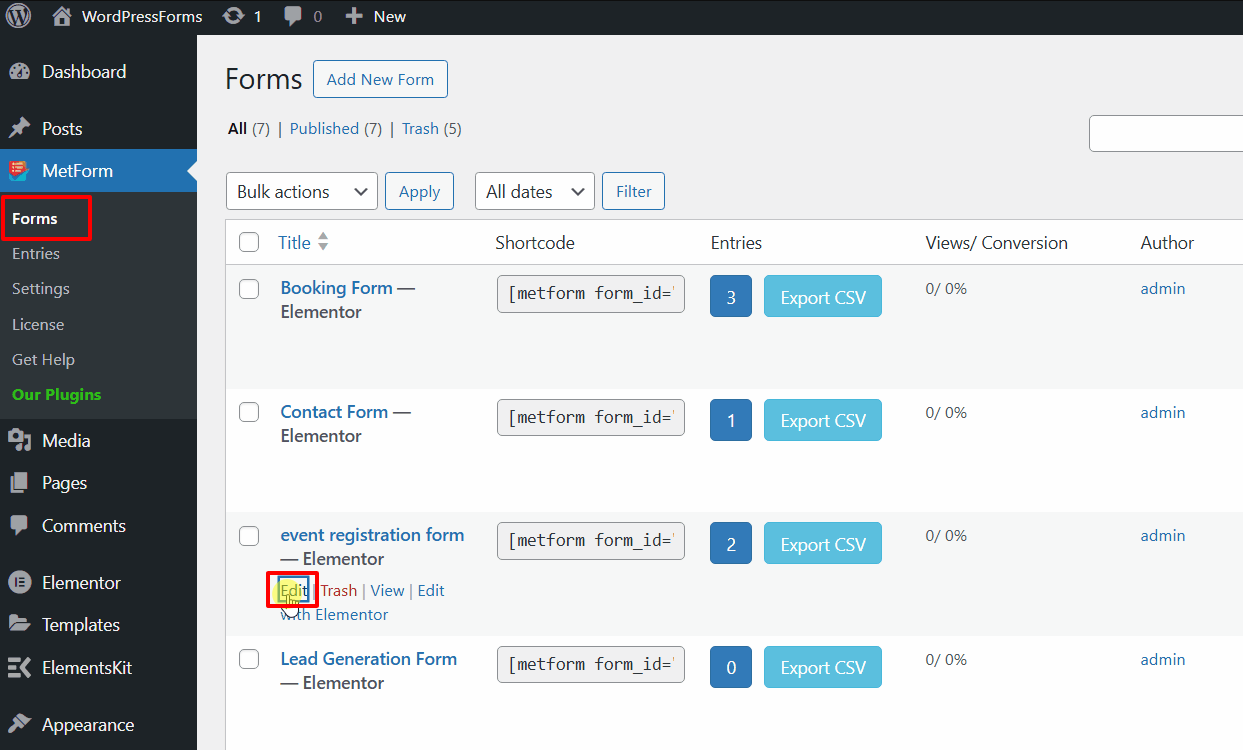This screenshot has width=1243, height=750.
Task: Click the Add New Form button
Action: pyautogui.click(x=380, y=79)
